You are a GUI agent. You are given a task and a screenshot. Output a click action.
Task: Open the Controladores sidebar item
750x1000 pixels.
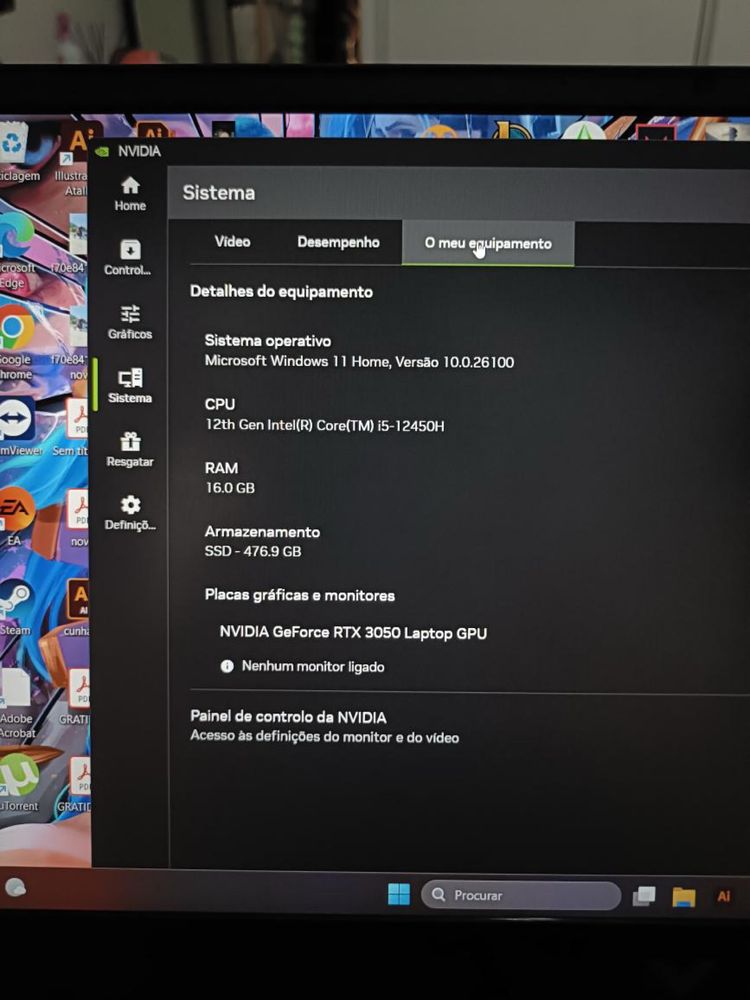click(x=128, y=258)
